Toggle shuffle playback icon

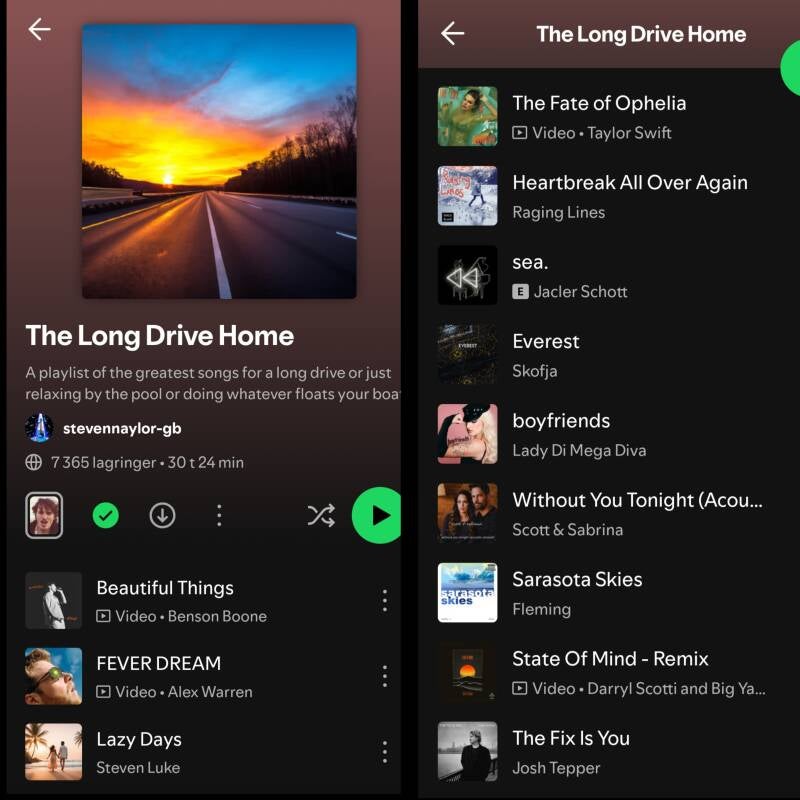[321, 515]
